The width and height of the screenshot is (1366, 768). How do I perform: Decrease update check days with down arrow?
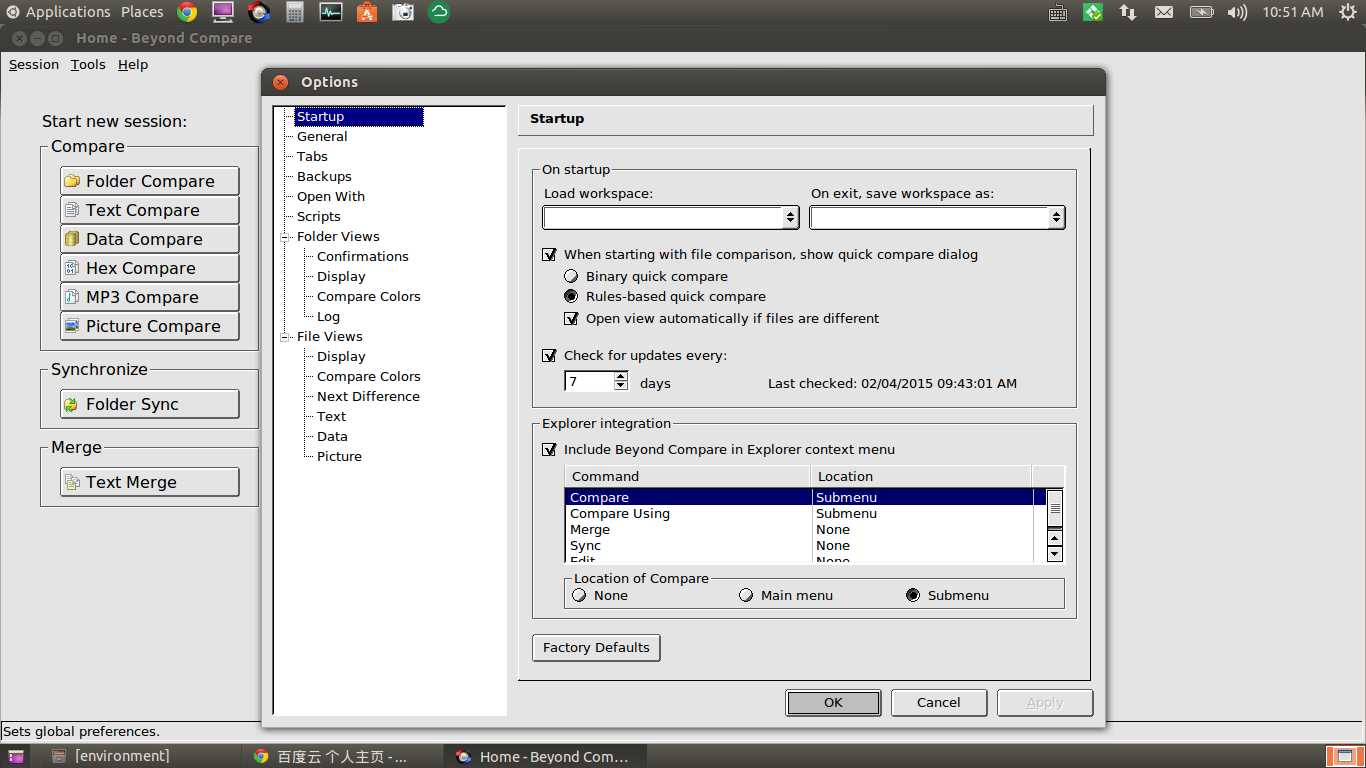click(621, 386)
